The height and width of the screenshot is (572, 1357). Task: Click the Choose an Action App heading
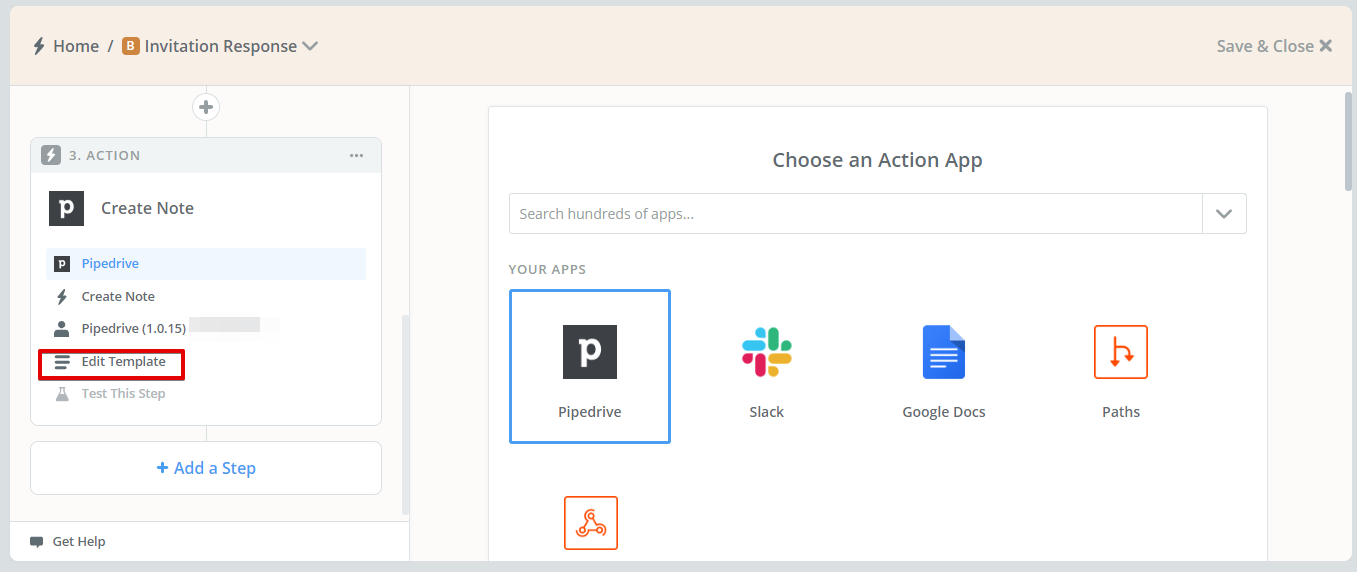pos(878,160)
